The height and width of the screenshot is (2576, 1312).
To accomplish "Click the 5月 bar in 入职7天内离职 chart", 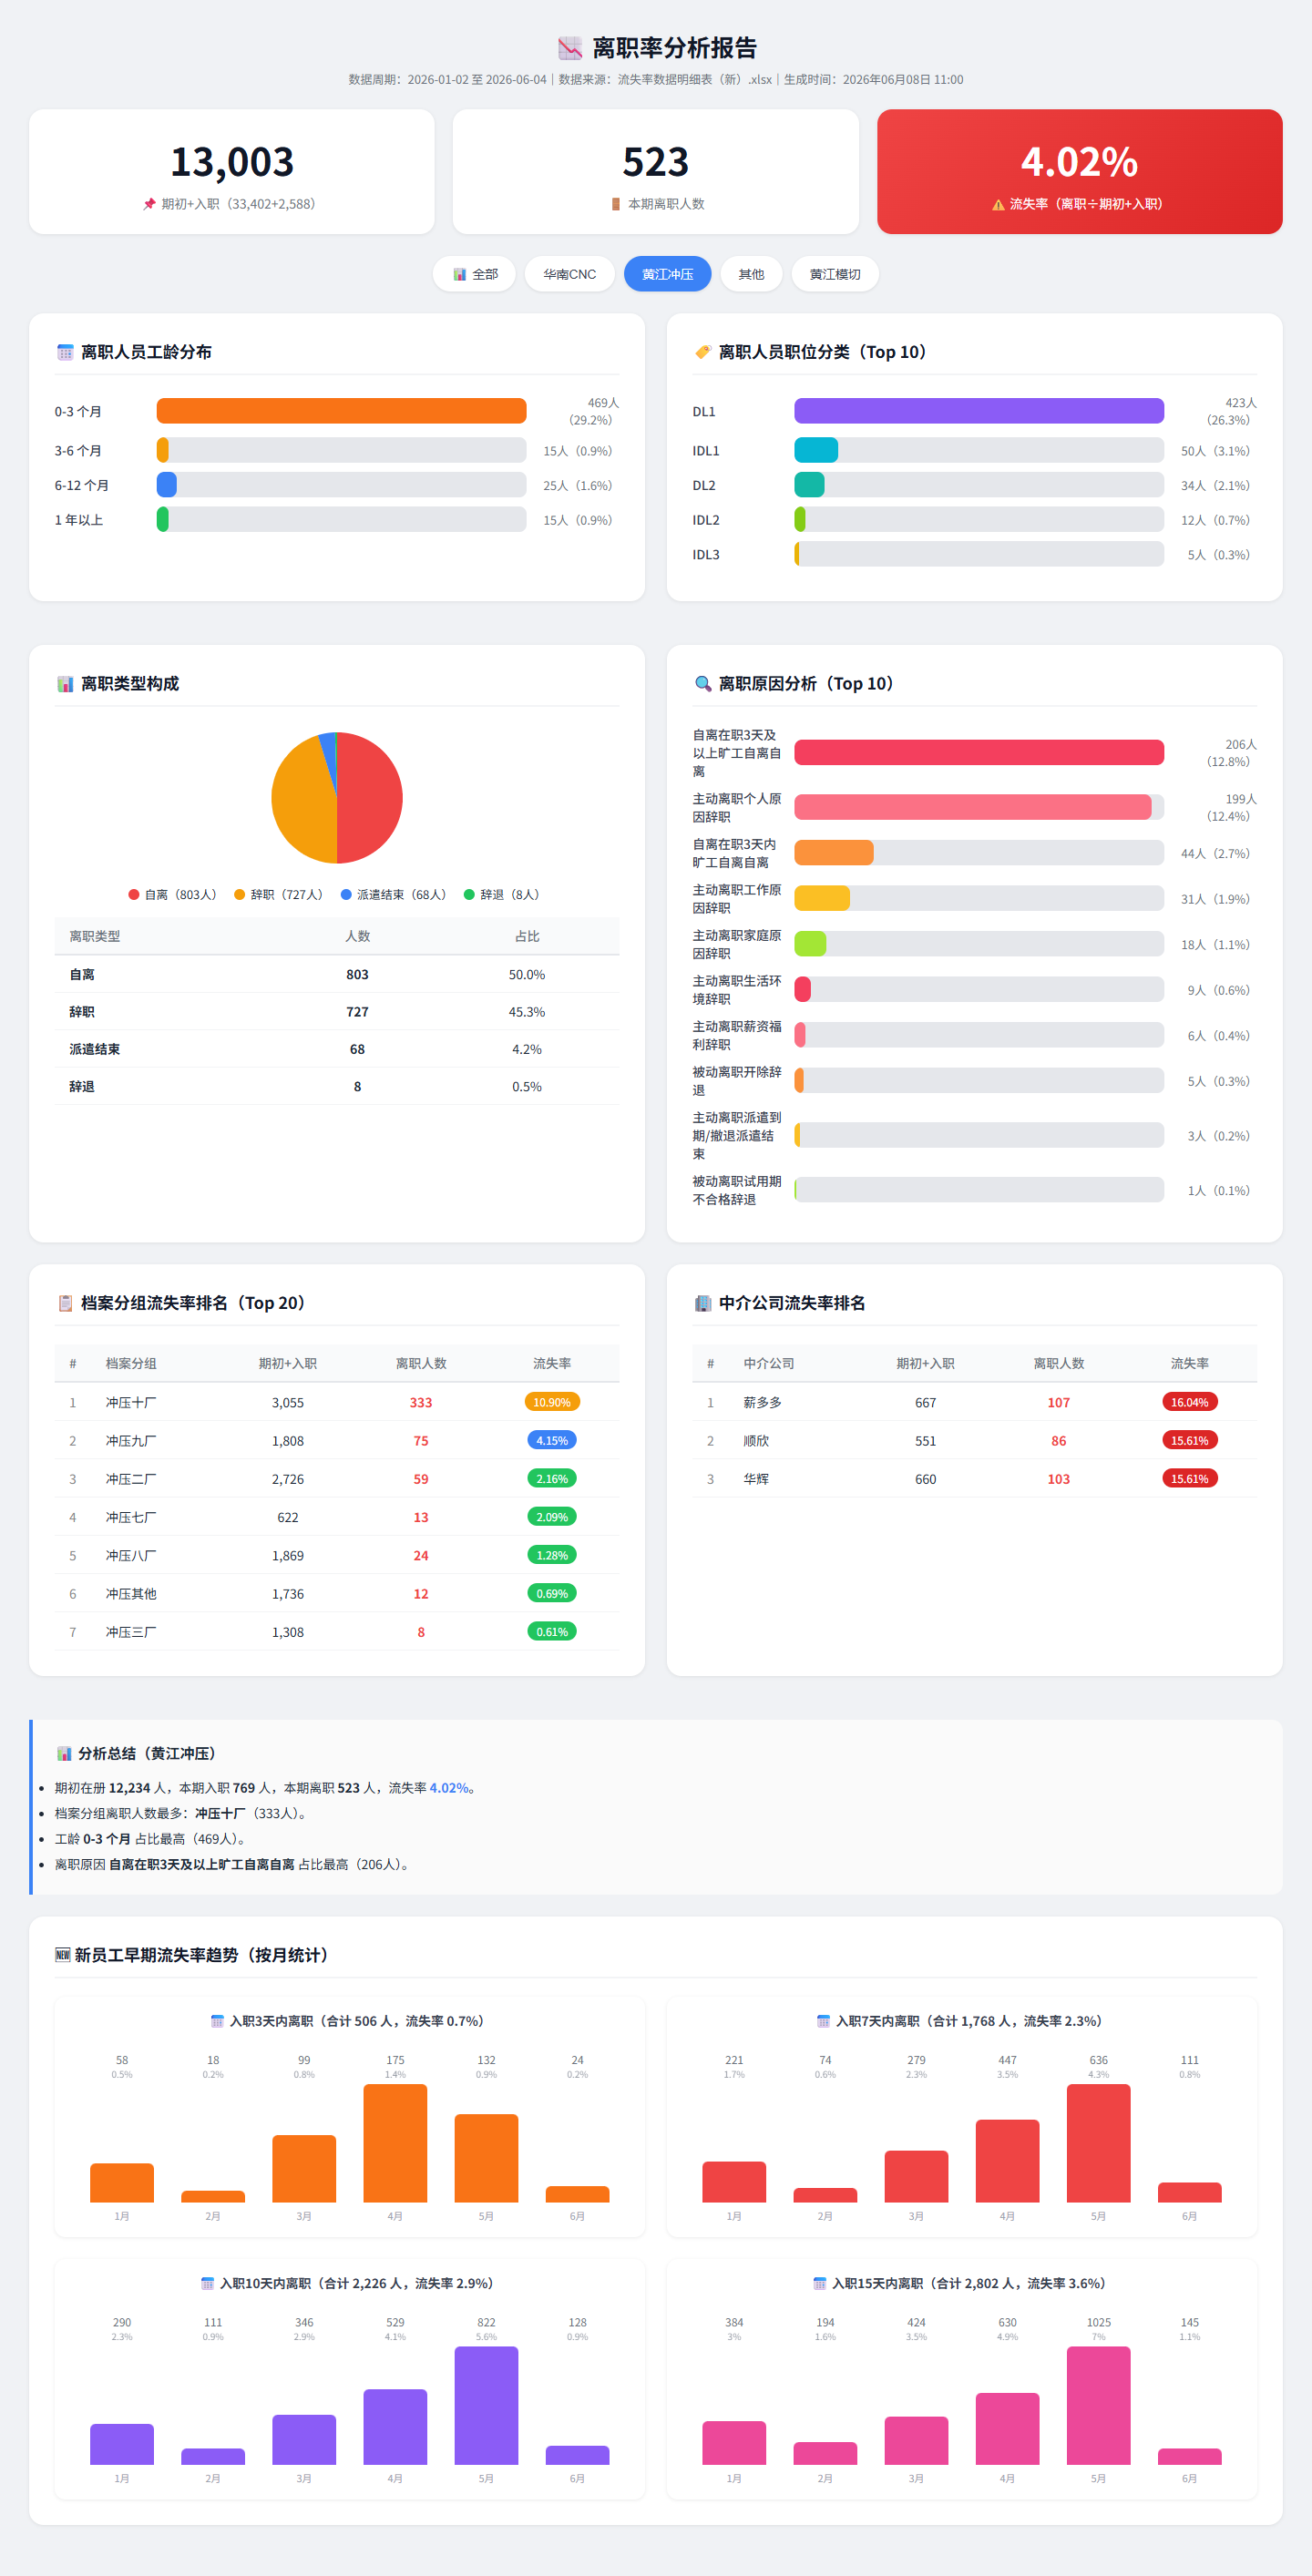I will [1098, 2143].
